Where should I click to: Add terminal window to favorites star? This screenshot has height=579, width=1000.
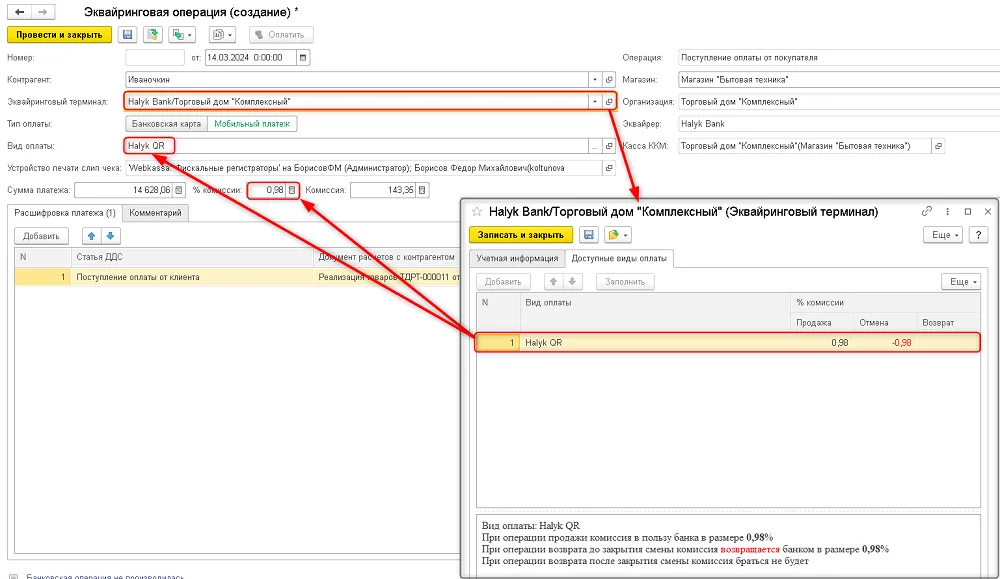click(x=477, y=212)
